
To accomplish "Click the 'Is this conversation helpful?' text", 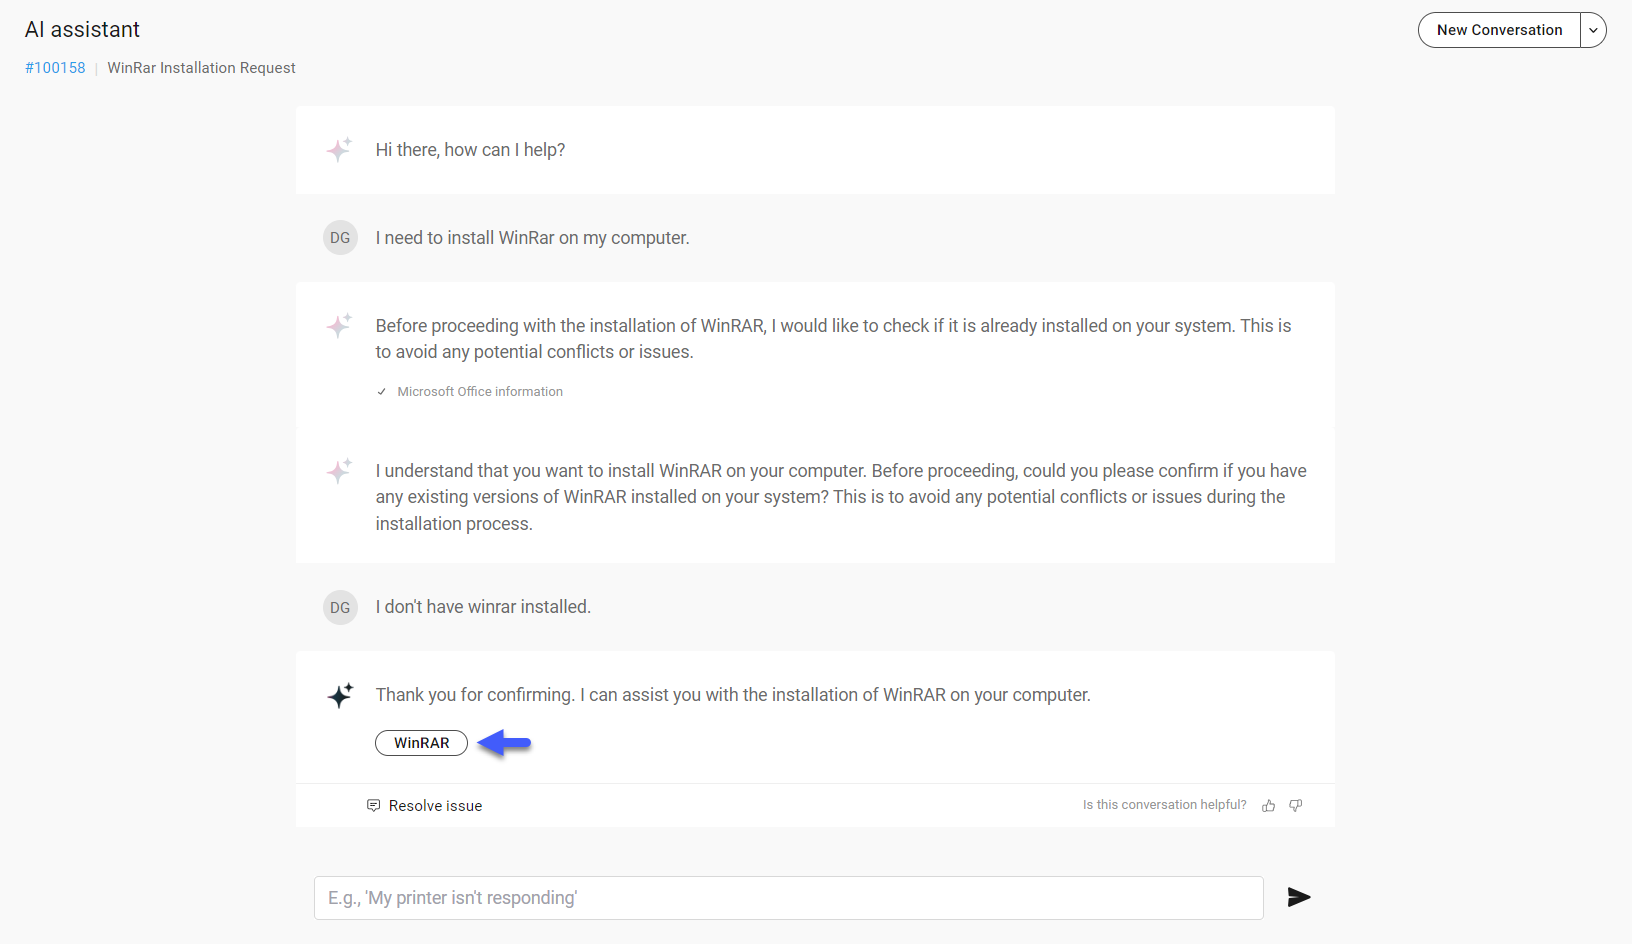I will click(1164, 805).
